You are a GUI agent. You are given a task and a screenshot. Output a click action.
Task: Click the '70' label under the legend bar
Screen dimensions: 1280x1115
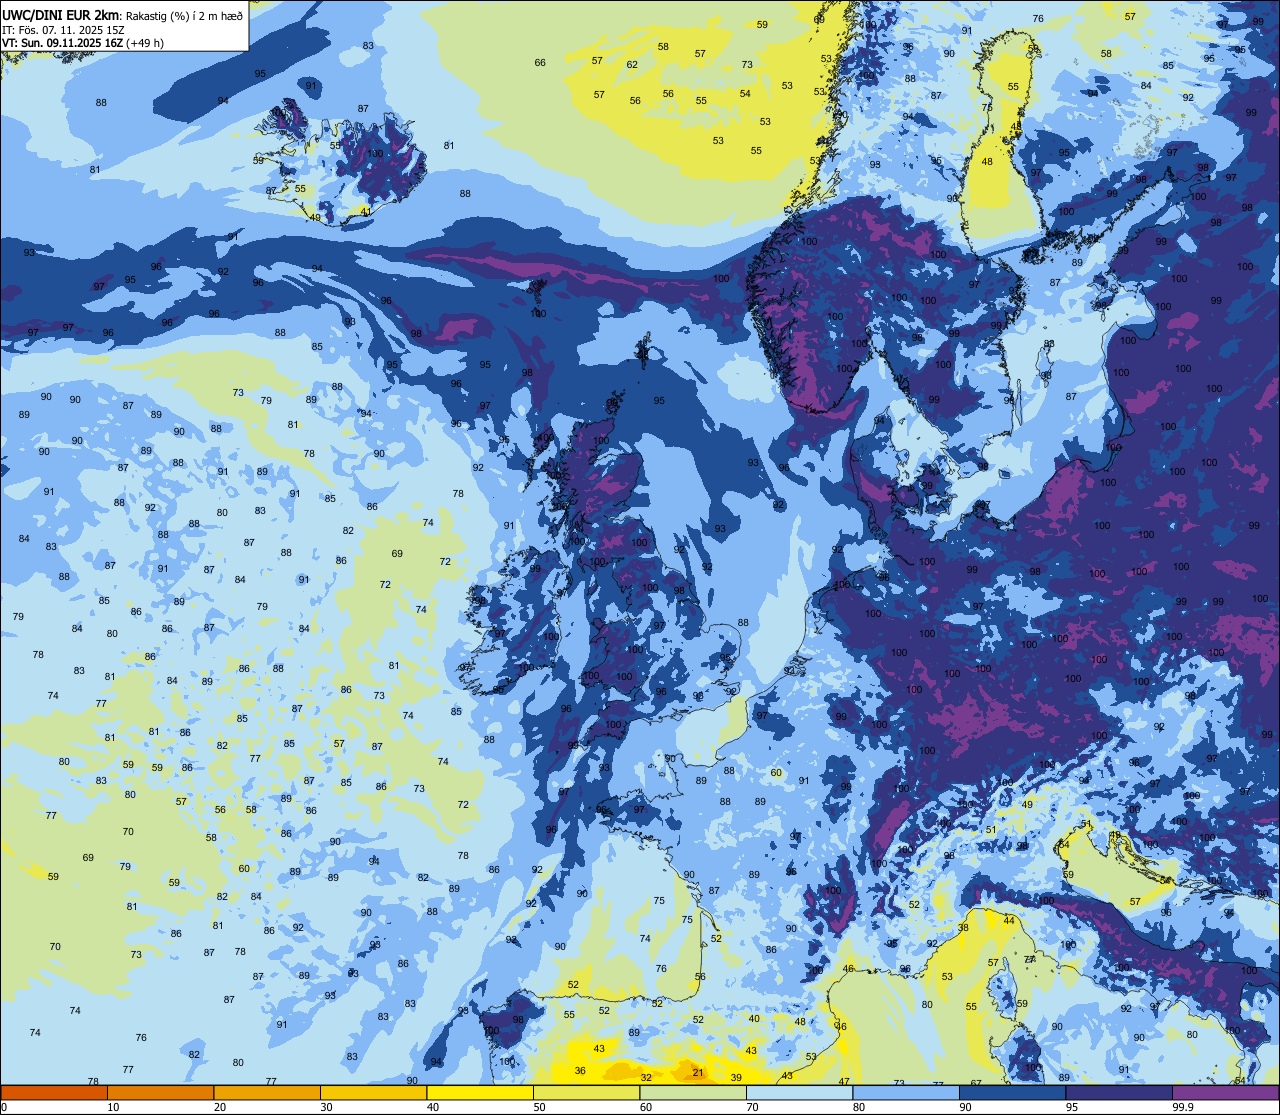point(752,1107)
